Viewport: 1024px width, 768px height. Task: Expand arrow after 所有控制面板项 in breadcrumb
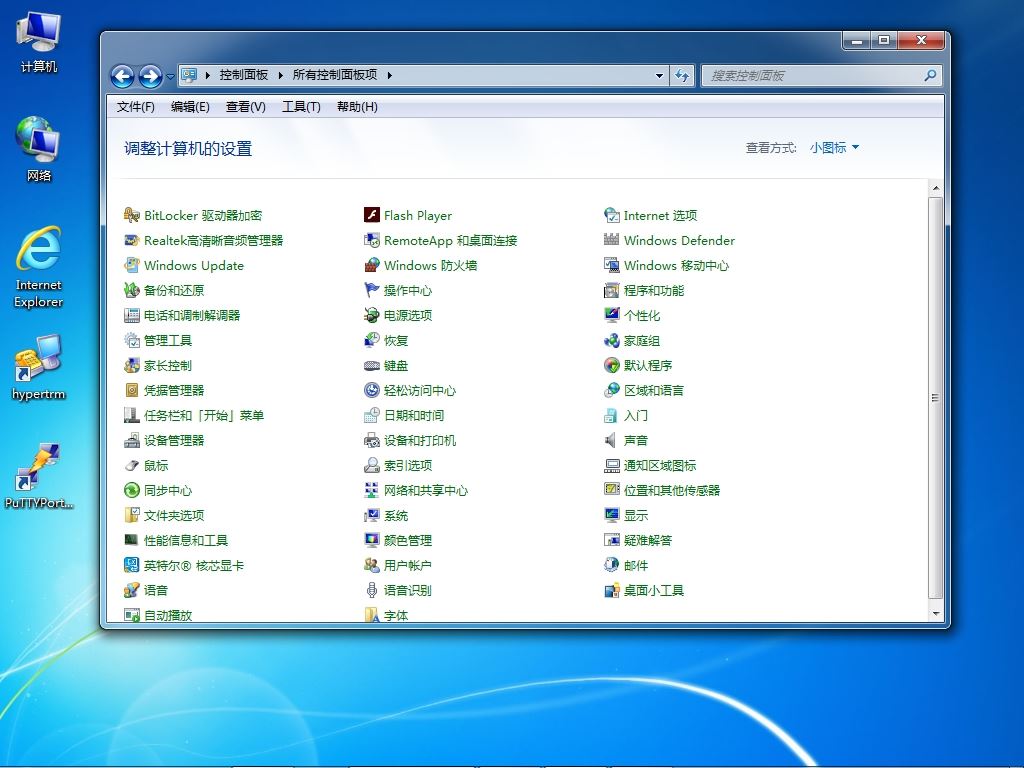coord(389,75)
